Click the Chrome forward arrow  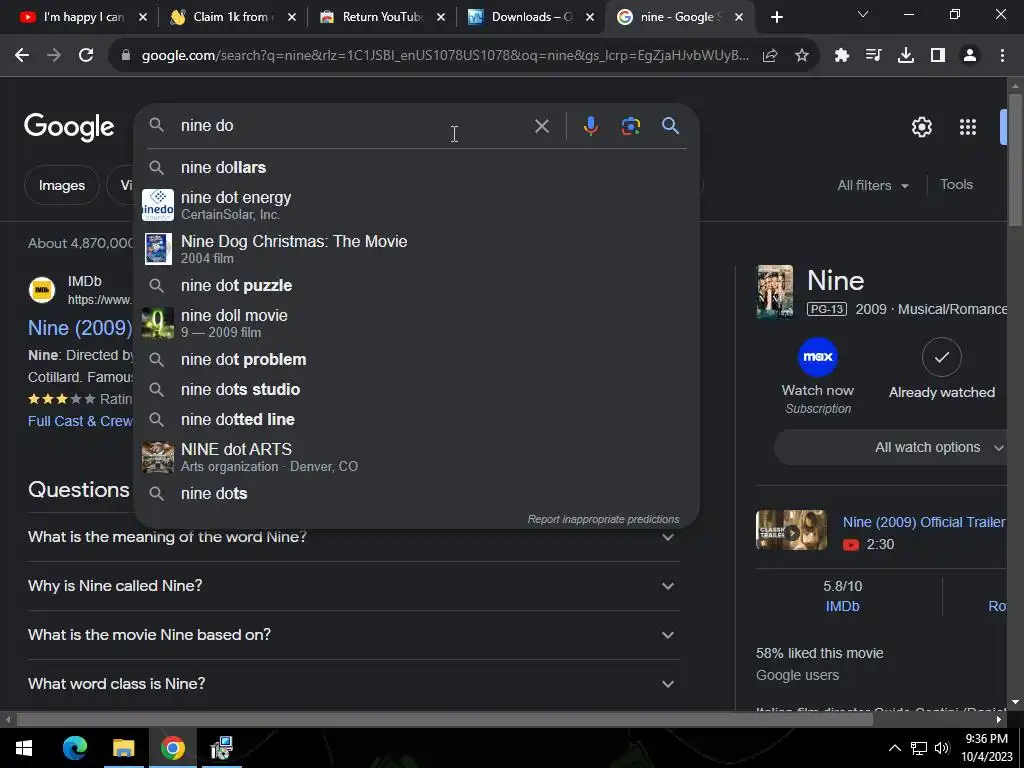[x=54, y=56]
